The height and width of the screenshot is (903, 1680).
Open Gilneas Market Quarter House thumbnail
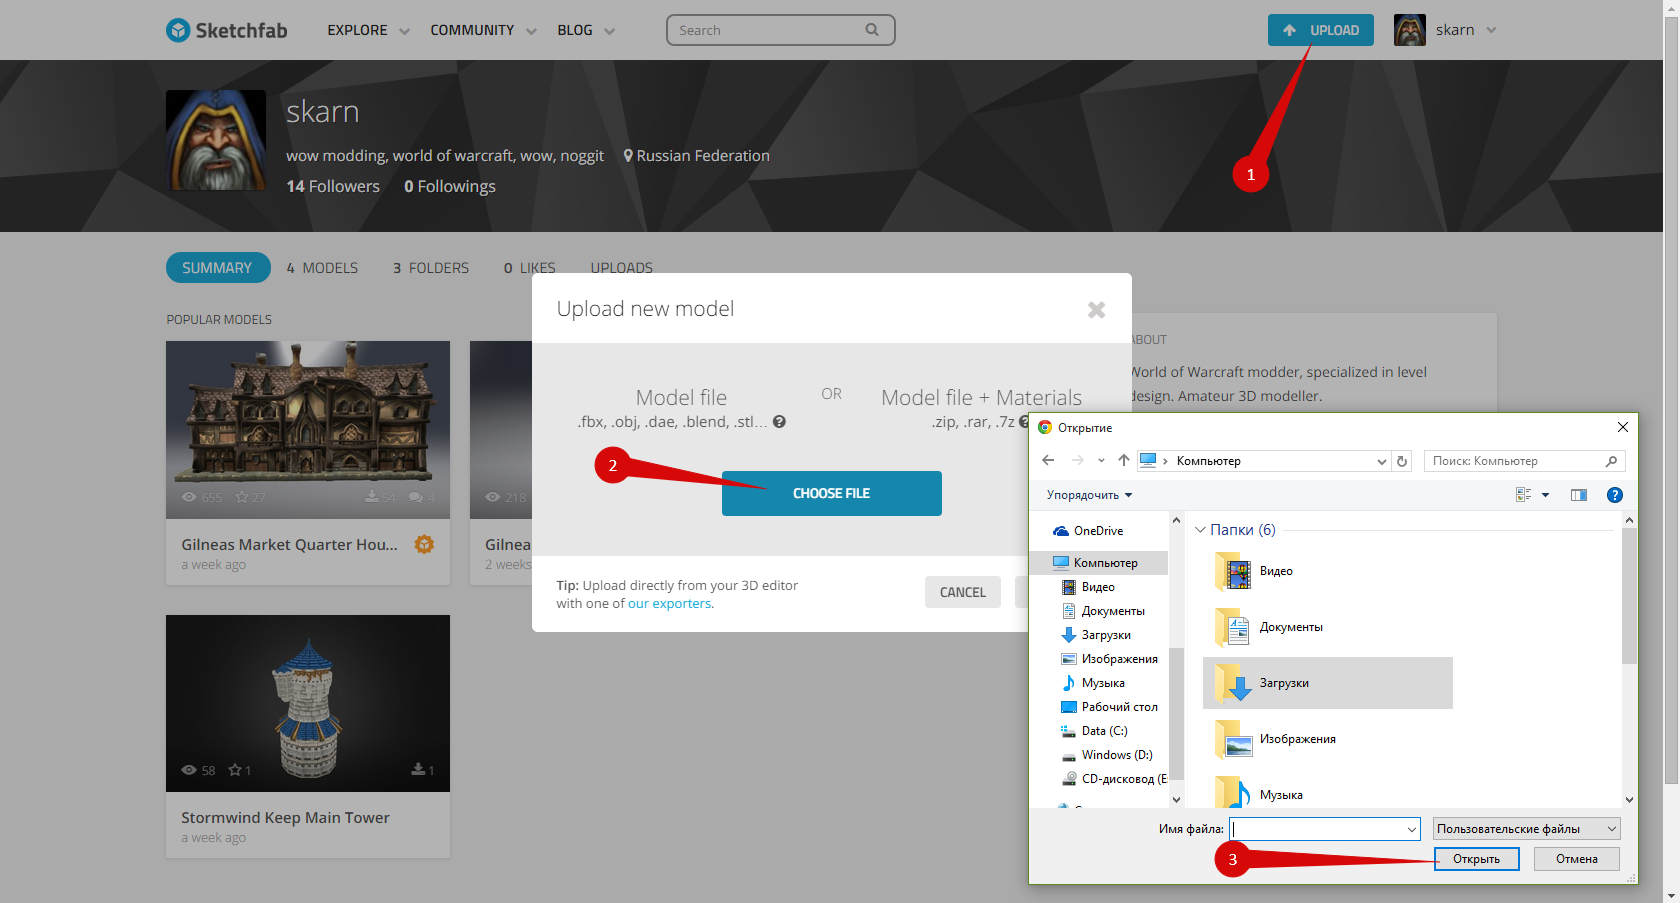coord(308,430)
